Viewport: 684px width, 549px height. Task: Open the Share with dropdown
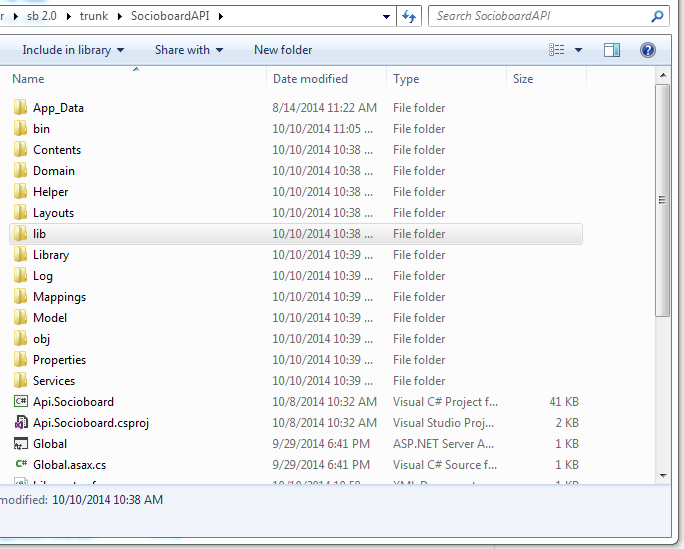pyautogui.click(x=189, y=50)
